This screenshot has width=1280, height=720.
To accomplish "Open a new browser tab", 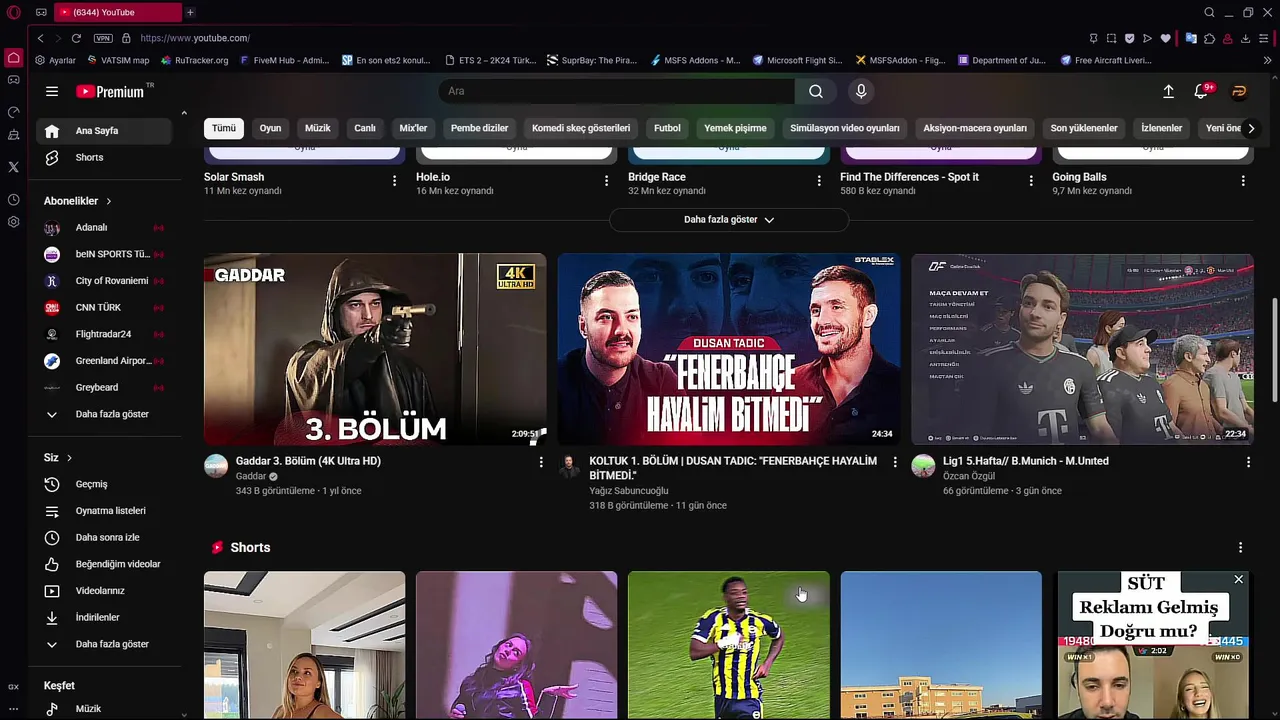I will tap(190, 12).
